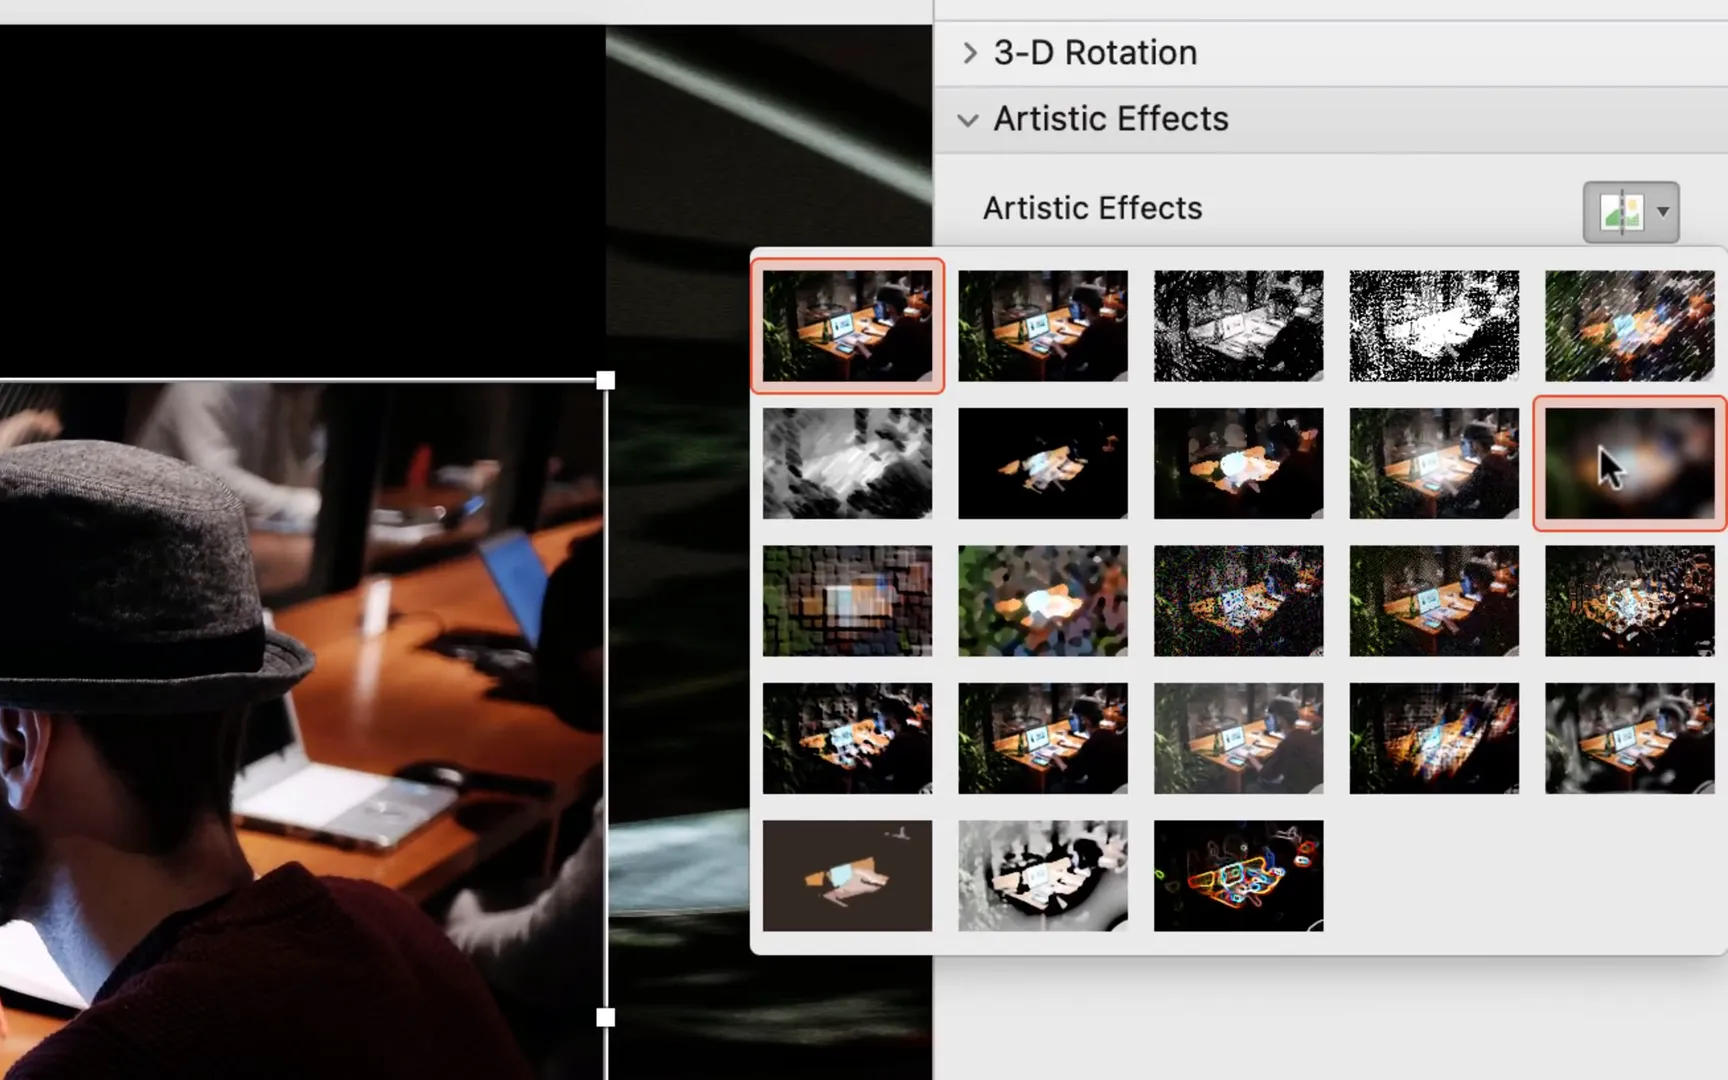The image size is (1728, 1080).
Task: Apply the Light Screen effect
Action: tap(847, 600)
